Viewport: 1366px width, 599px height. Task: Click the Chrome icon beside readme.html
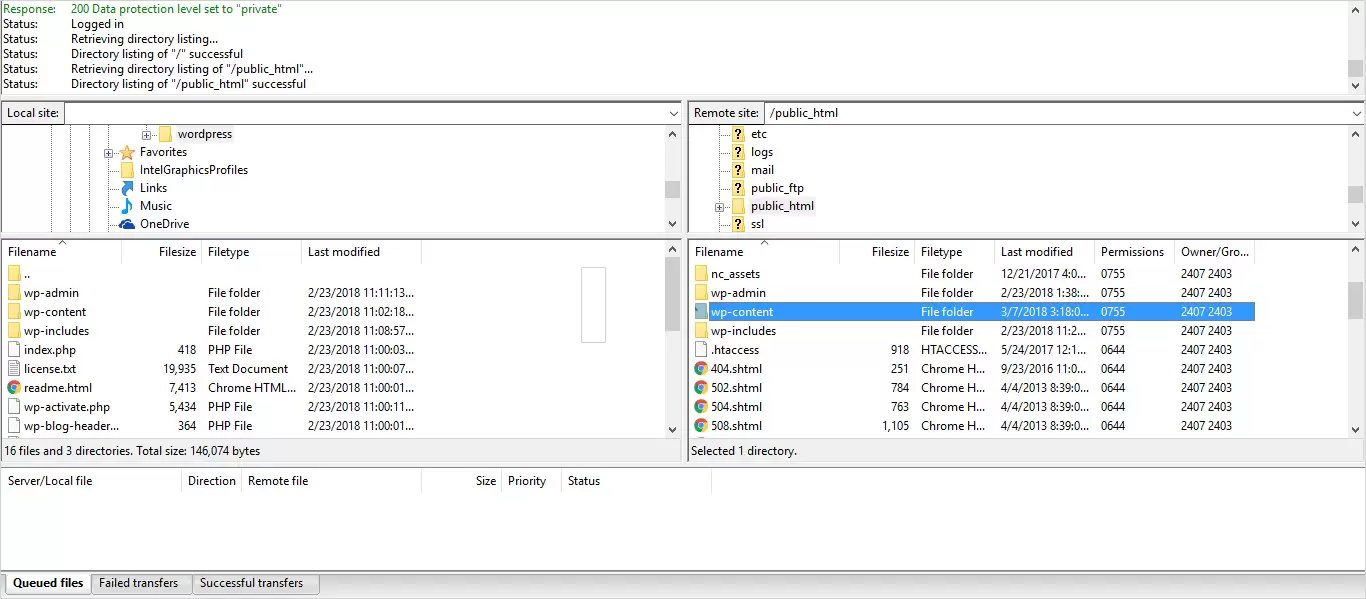pos(14,388)
